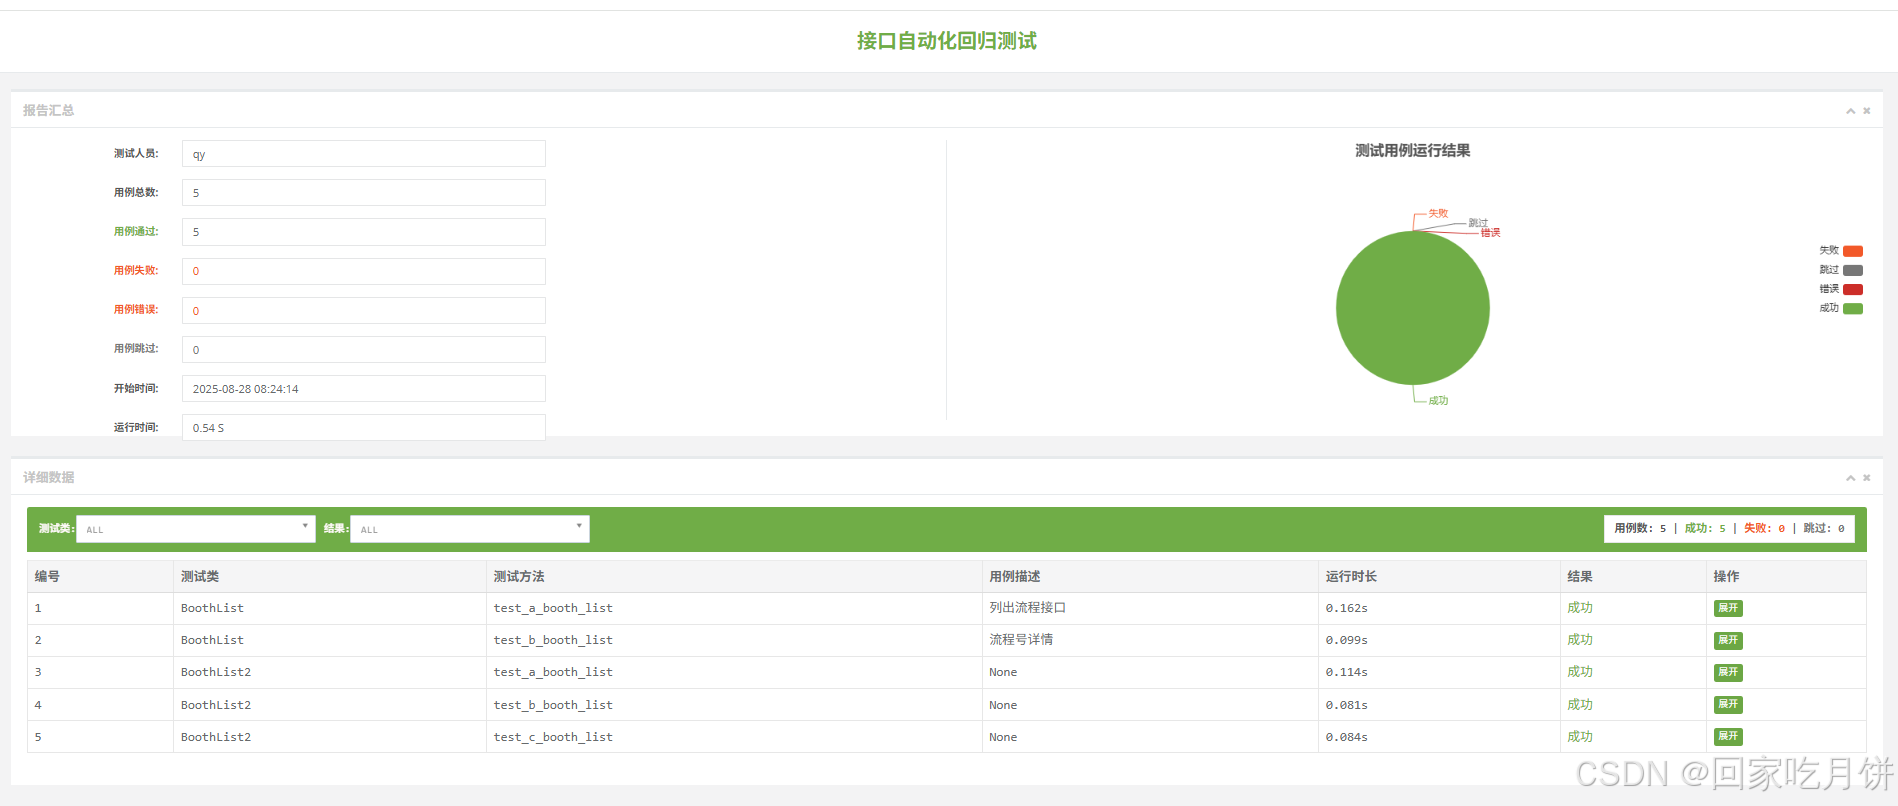Click 展开 for row 4 BoothList2
The image size is (1898, 806).
click(x=1728, y=705)
